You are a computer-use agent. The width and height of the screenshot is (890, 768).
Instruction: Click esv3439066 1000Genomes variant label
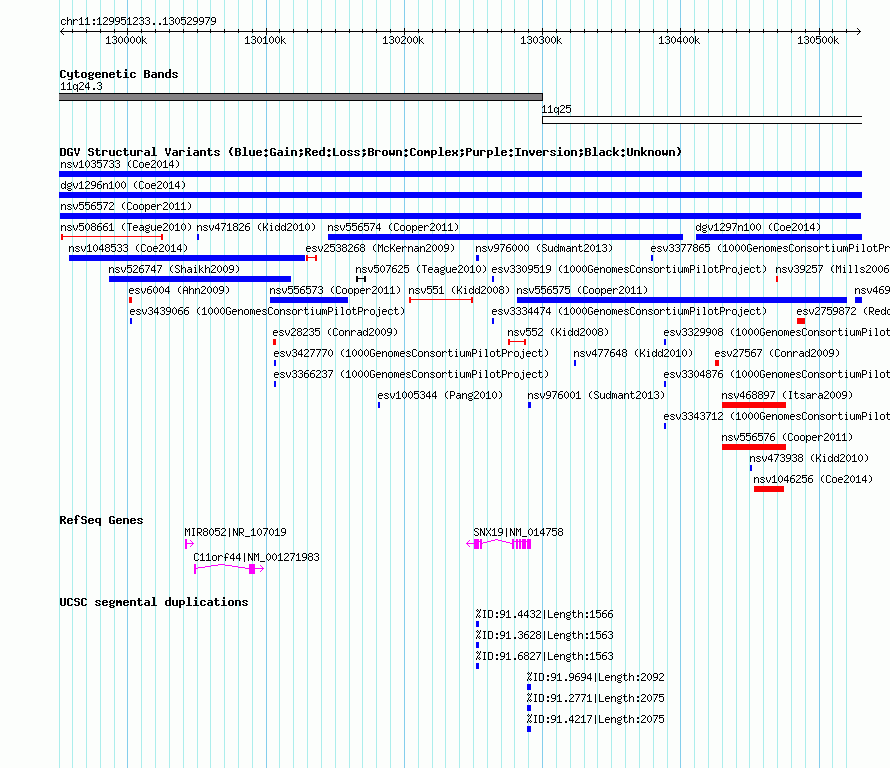[267, 312]
